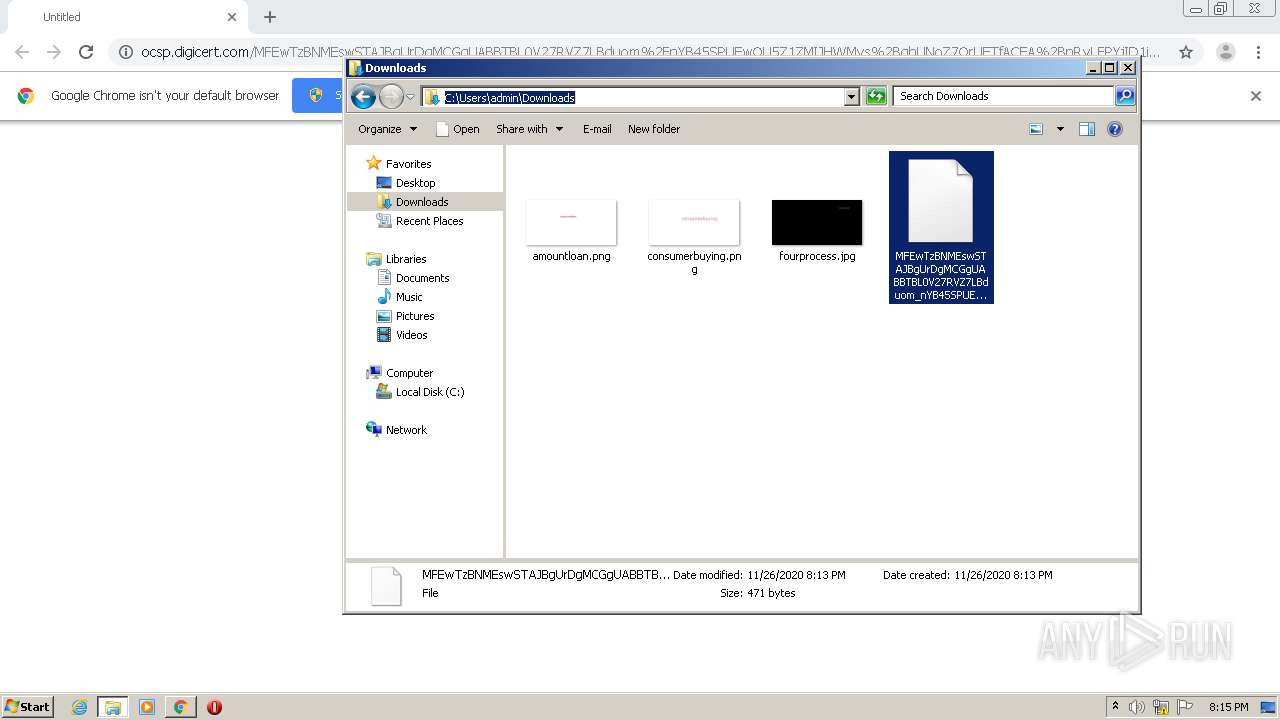Open the Organize menu
The image size is (1280, 720).
(387, 129)
